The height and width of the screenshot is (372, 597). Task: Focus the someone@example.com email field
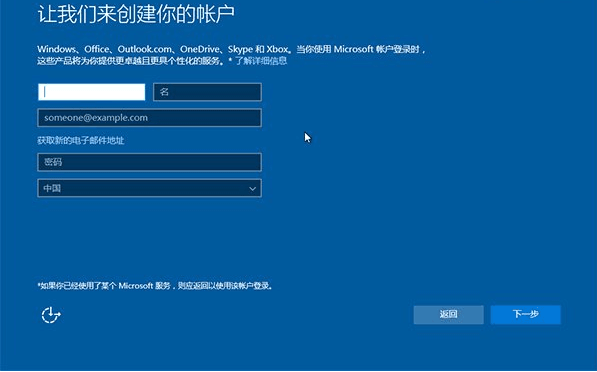tap(149, 118)
